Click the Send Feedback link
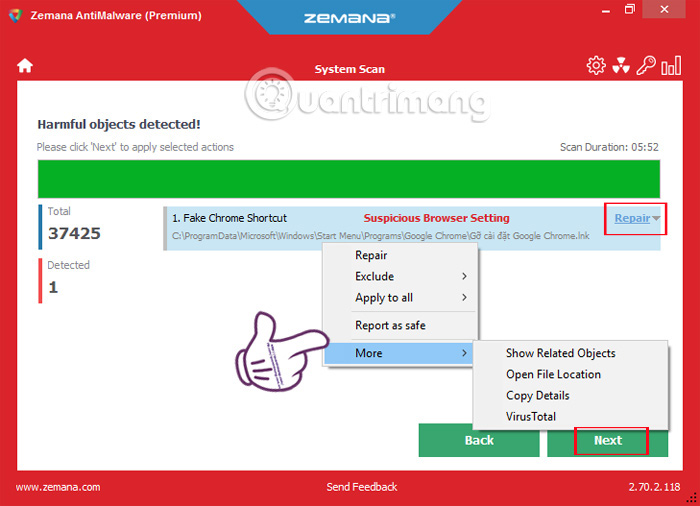The width and height of the screenshot is (700, 506). pyautogui.click(x=362, y=487)
